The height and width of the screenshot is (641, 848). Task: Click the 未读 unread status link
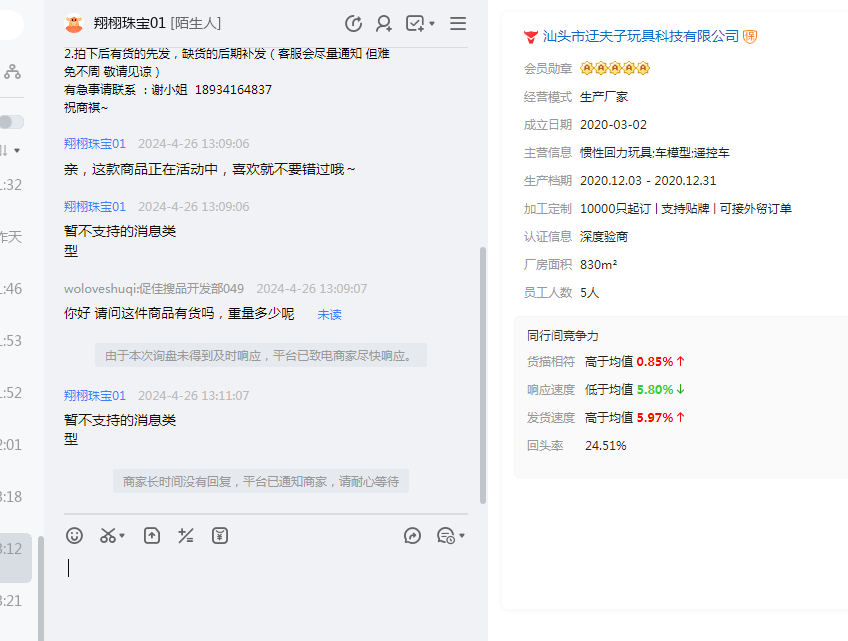pos(329,314)
